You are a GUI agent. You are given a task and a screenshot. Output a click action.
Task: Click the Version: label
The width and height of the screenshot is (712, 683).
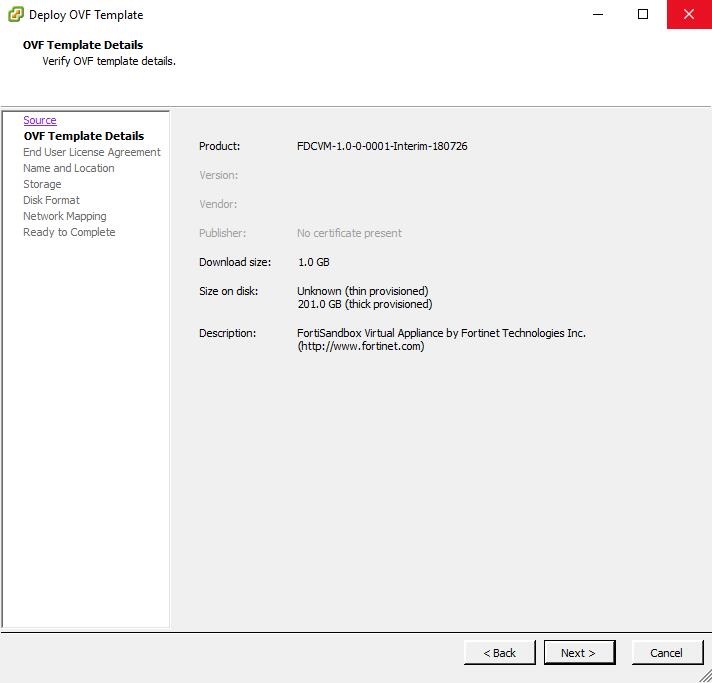coord(218,175)
